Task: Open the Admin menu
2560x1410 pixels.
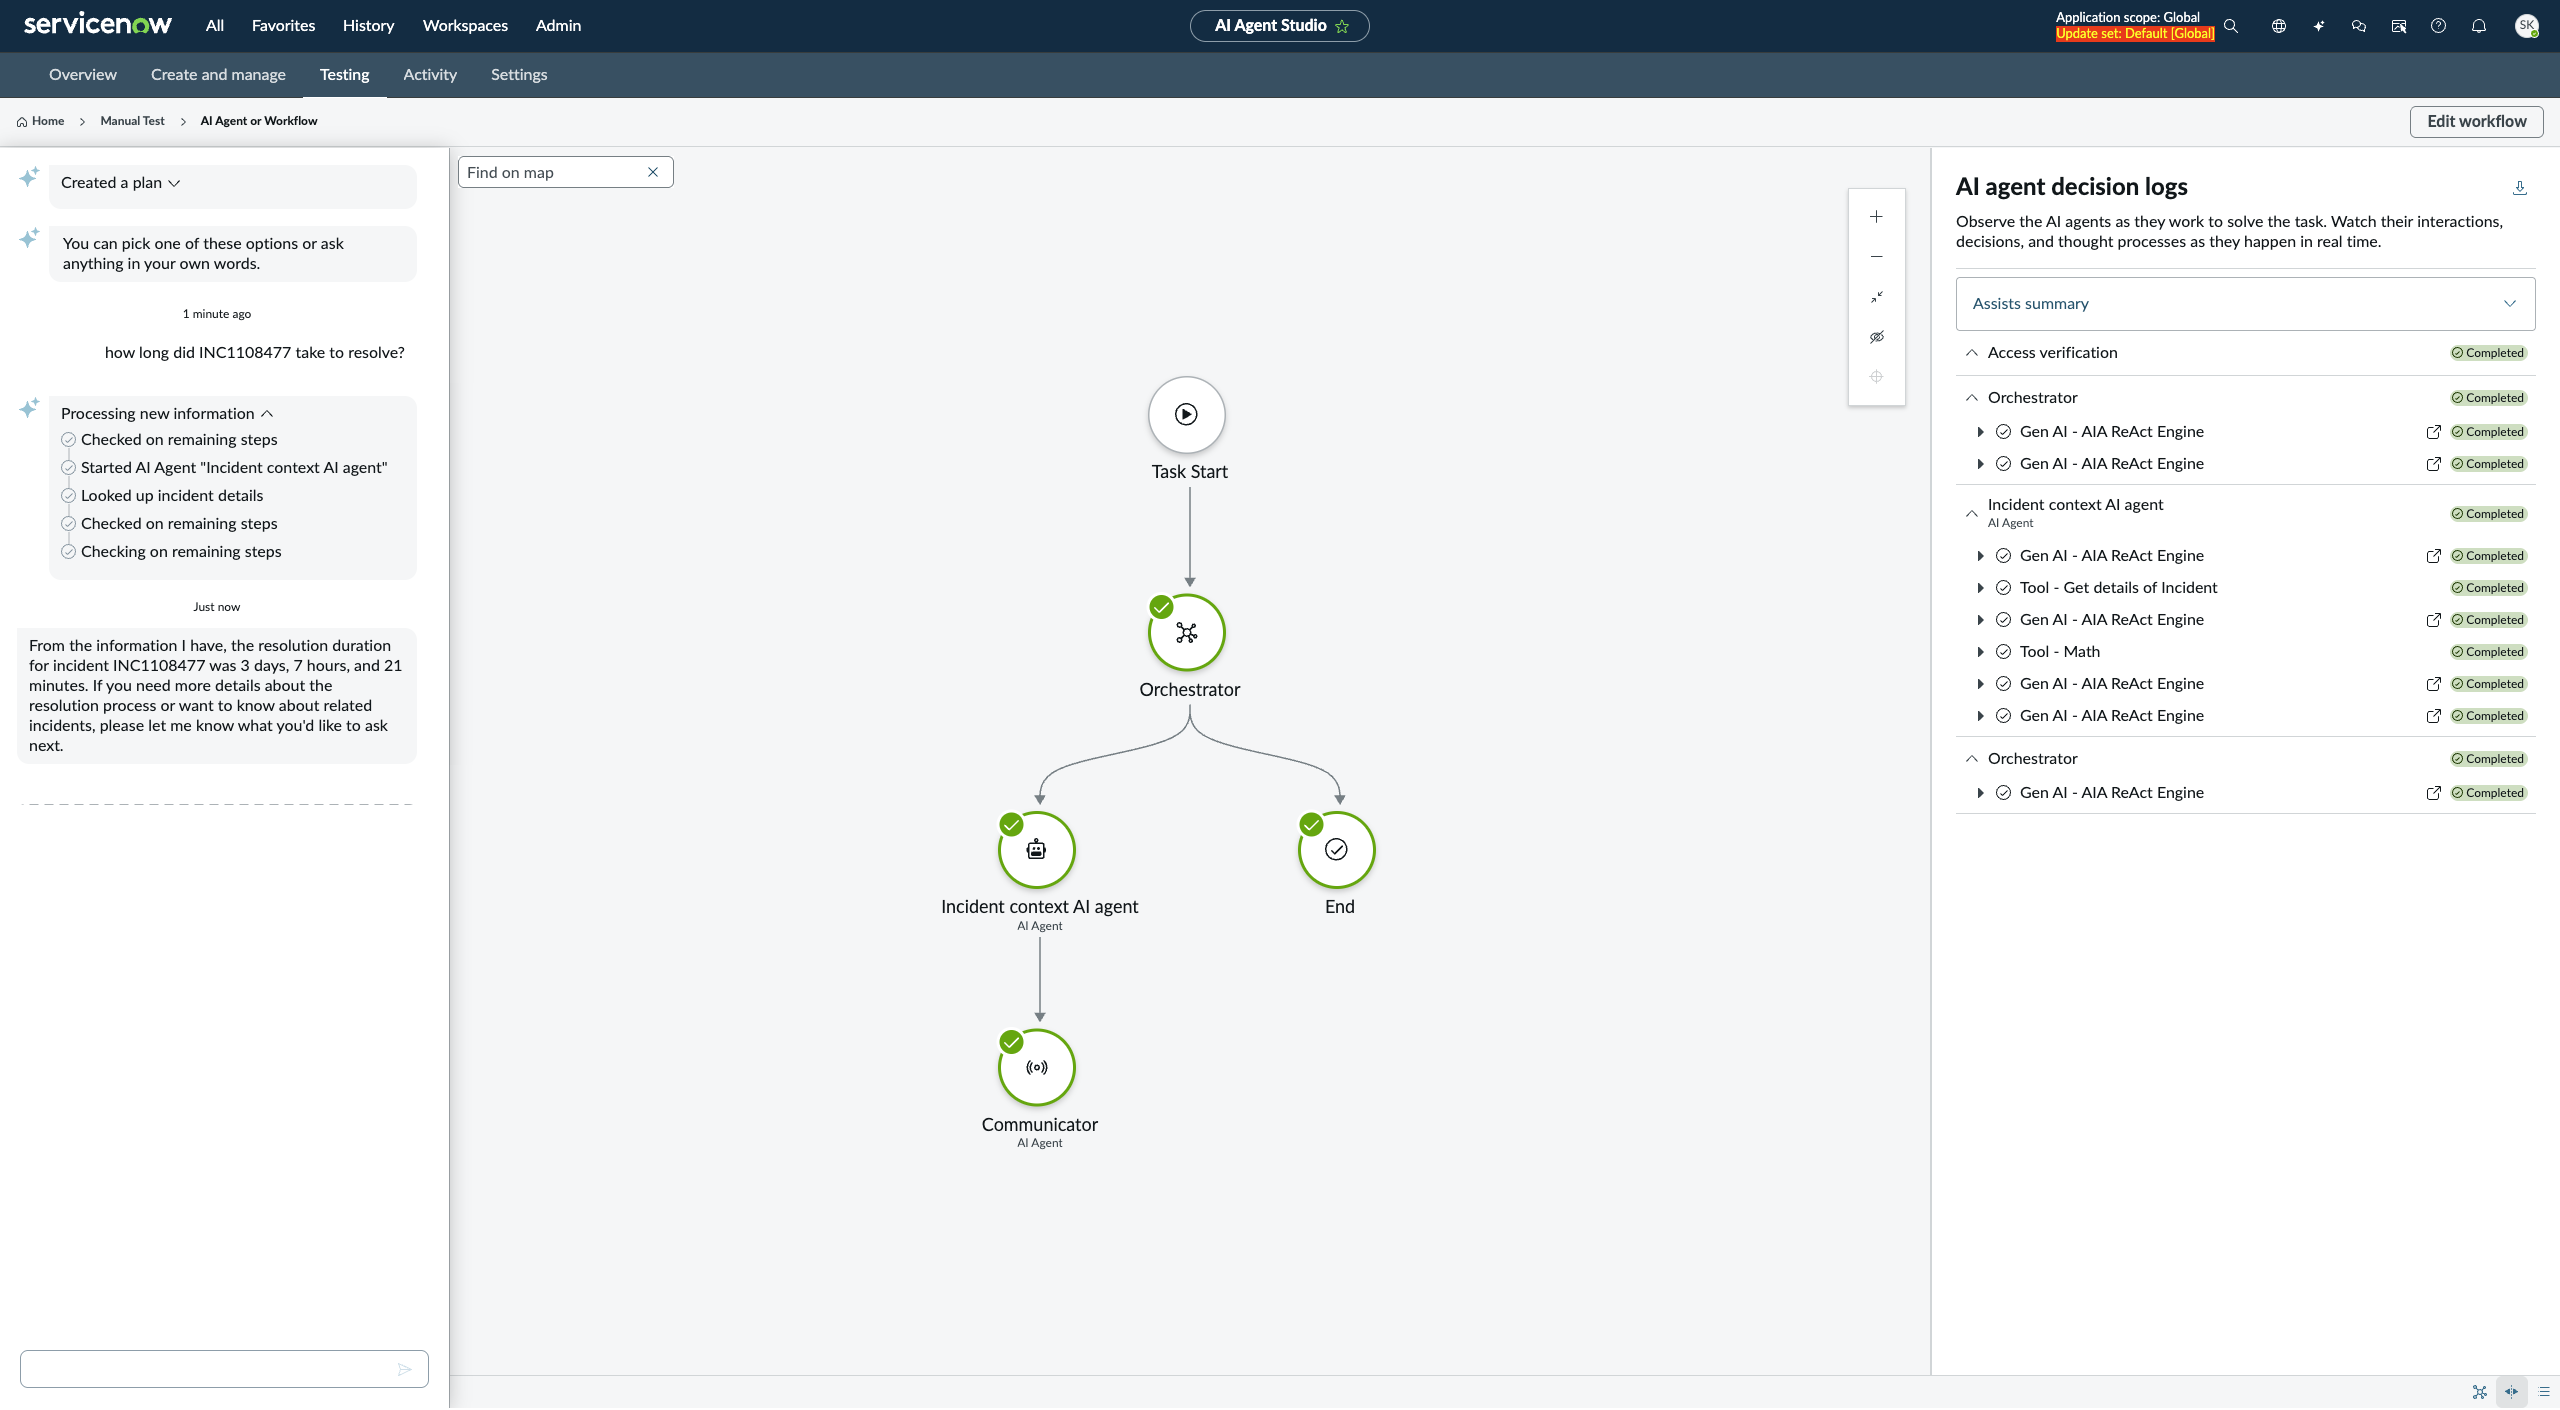Action: tap(558, 26)
